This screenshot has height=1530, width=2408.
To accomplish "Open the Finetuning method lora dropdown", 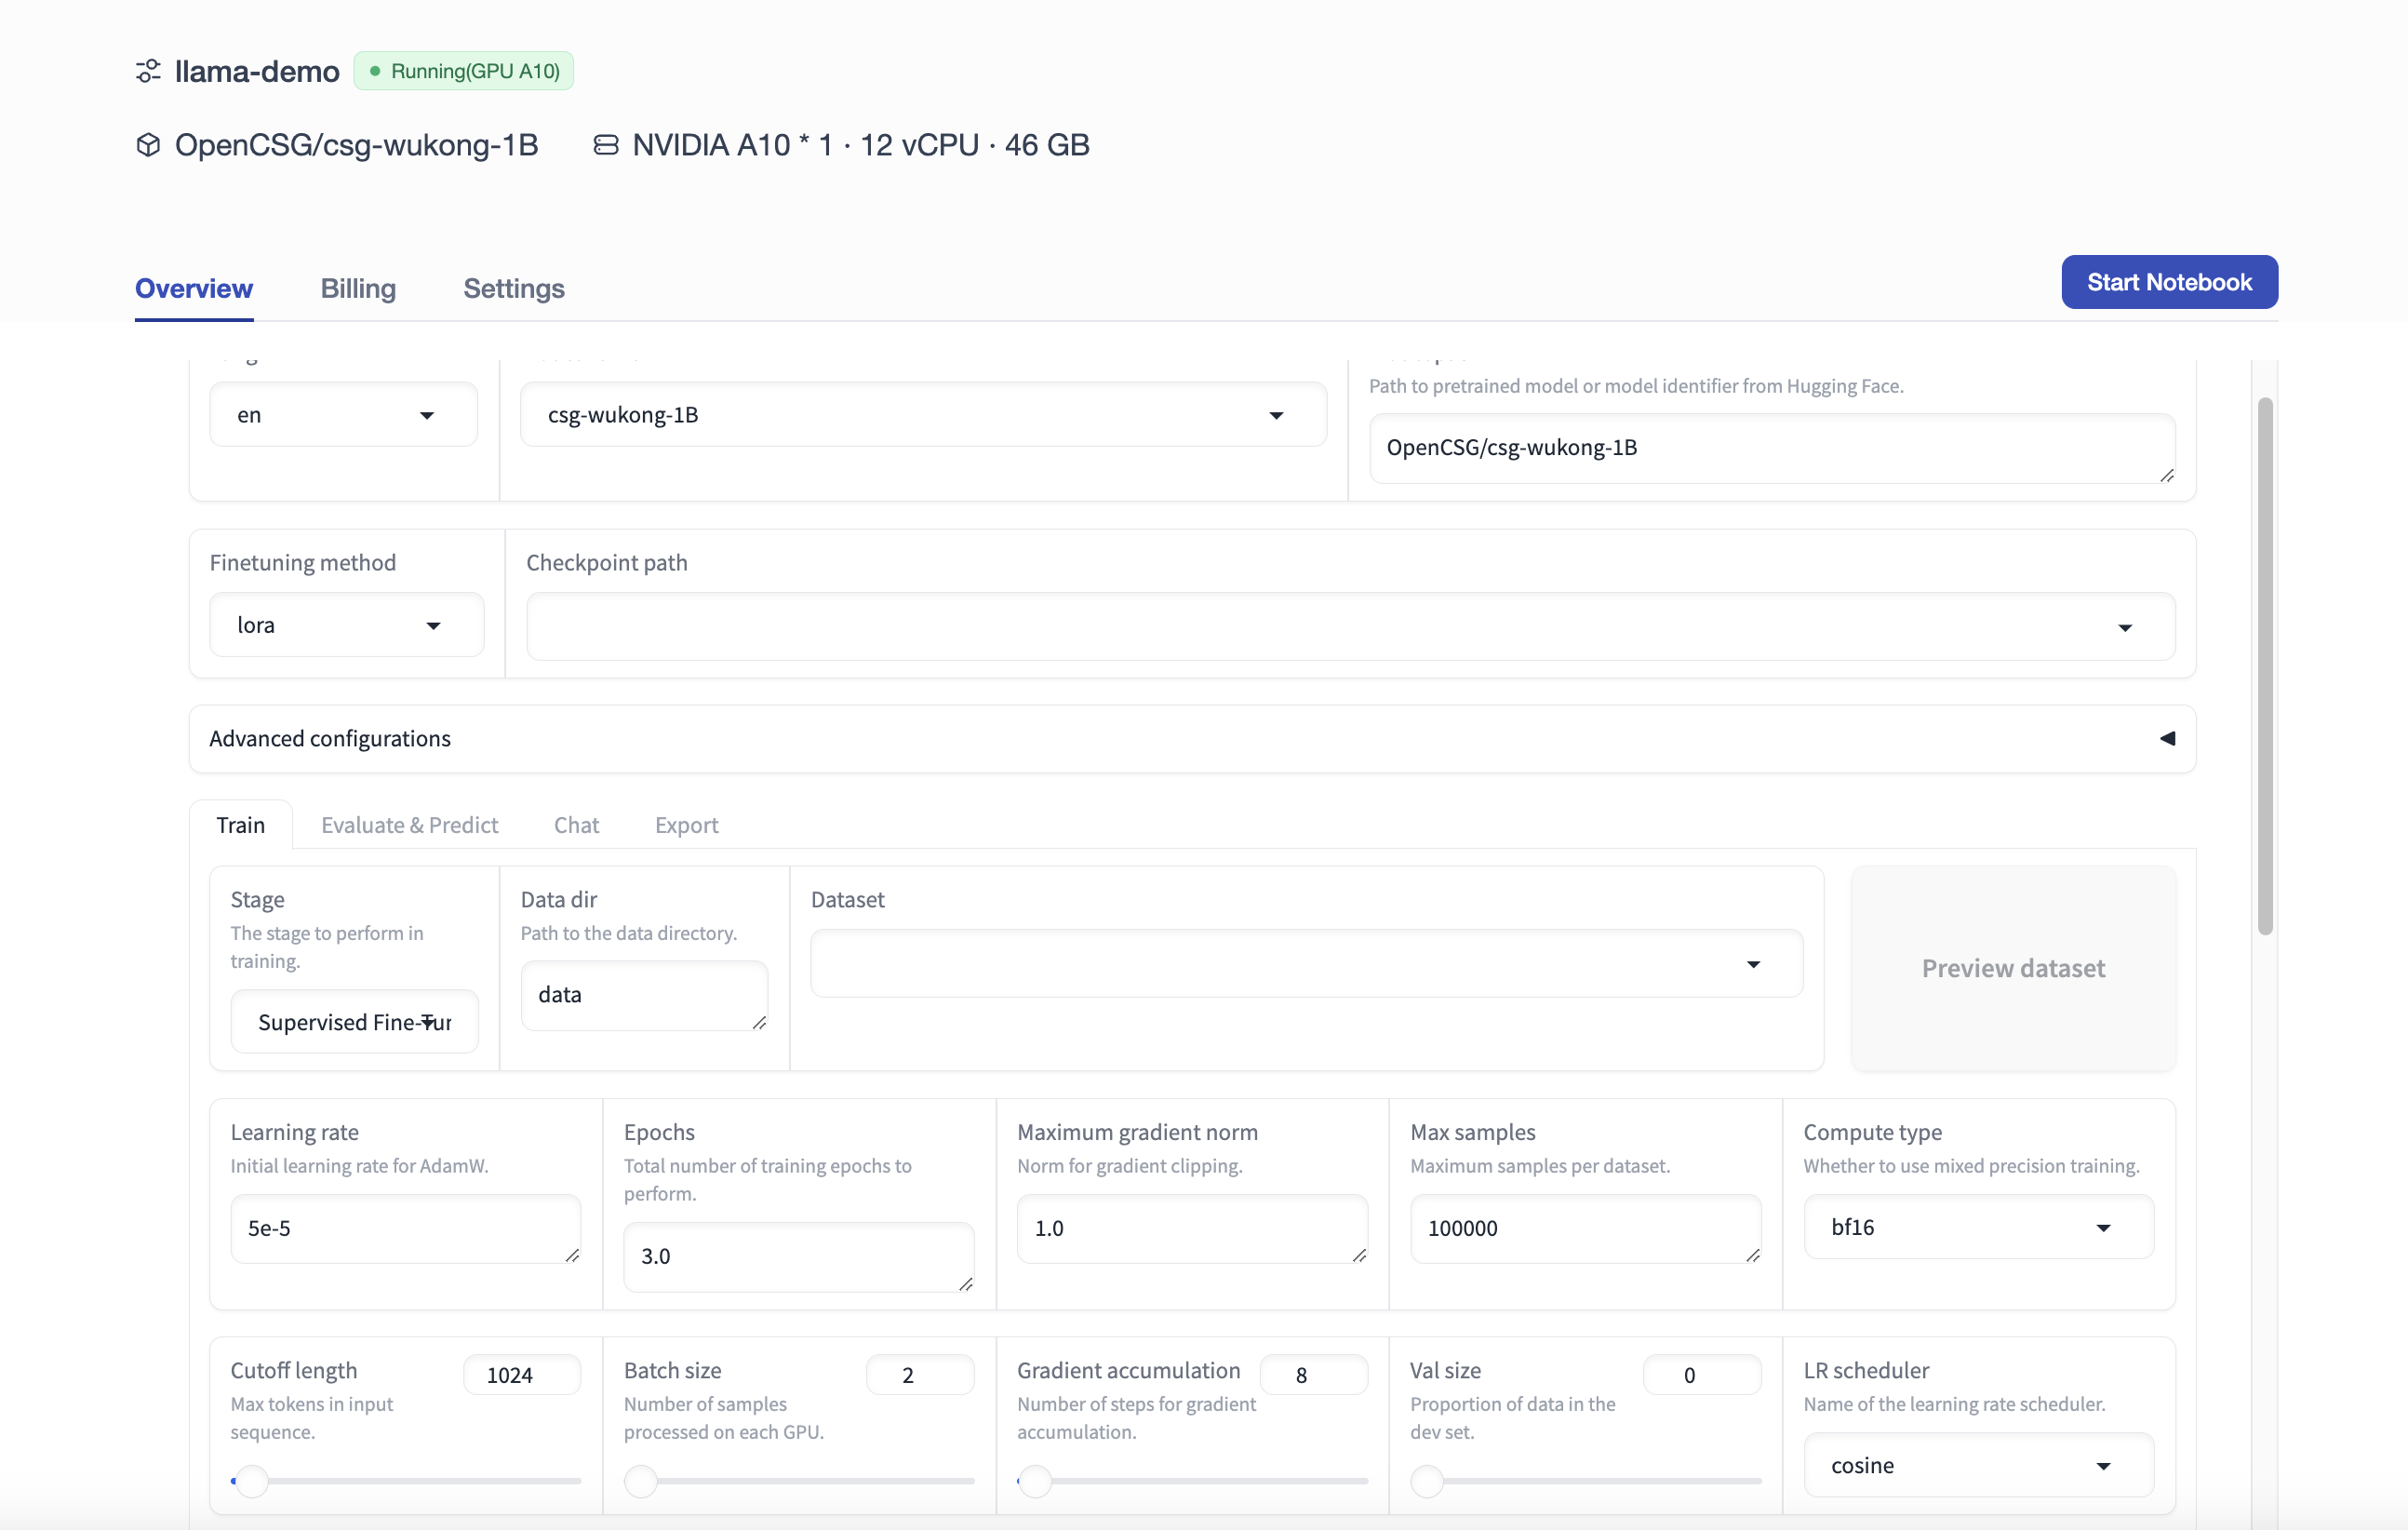I will point(346,625).
